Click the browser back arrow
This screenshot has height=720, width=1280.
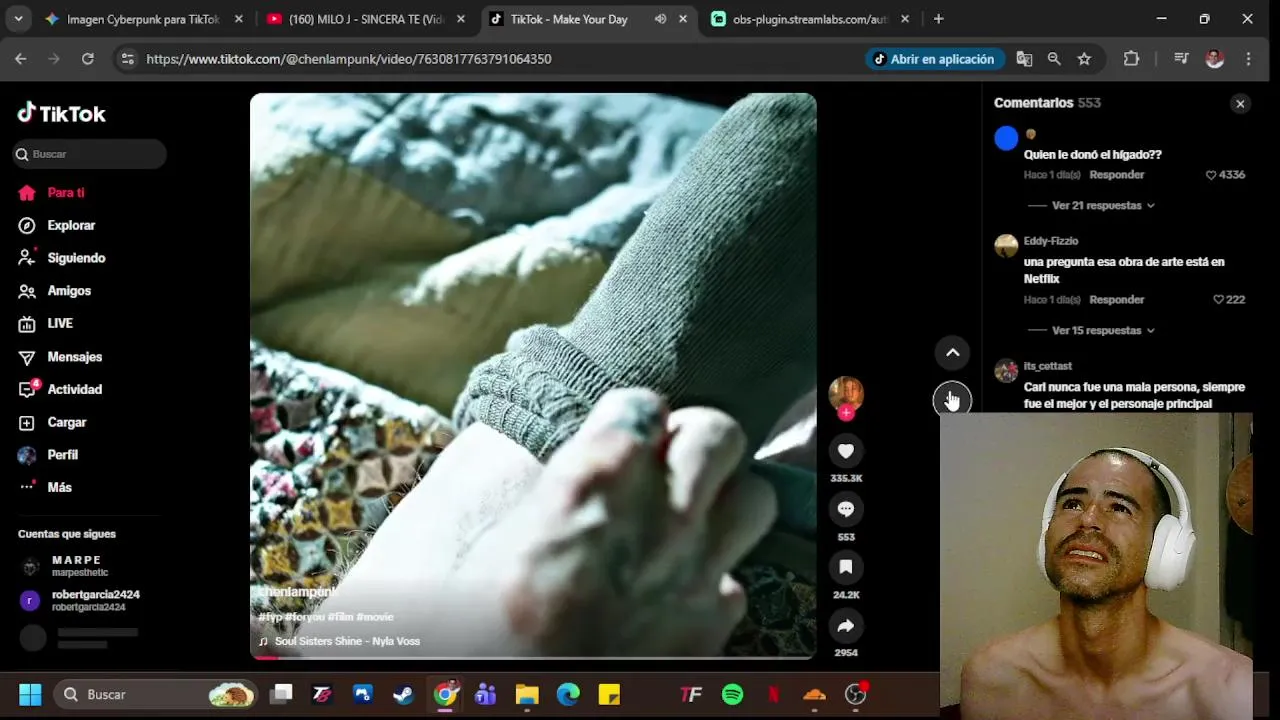[21, 59]
